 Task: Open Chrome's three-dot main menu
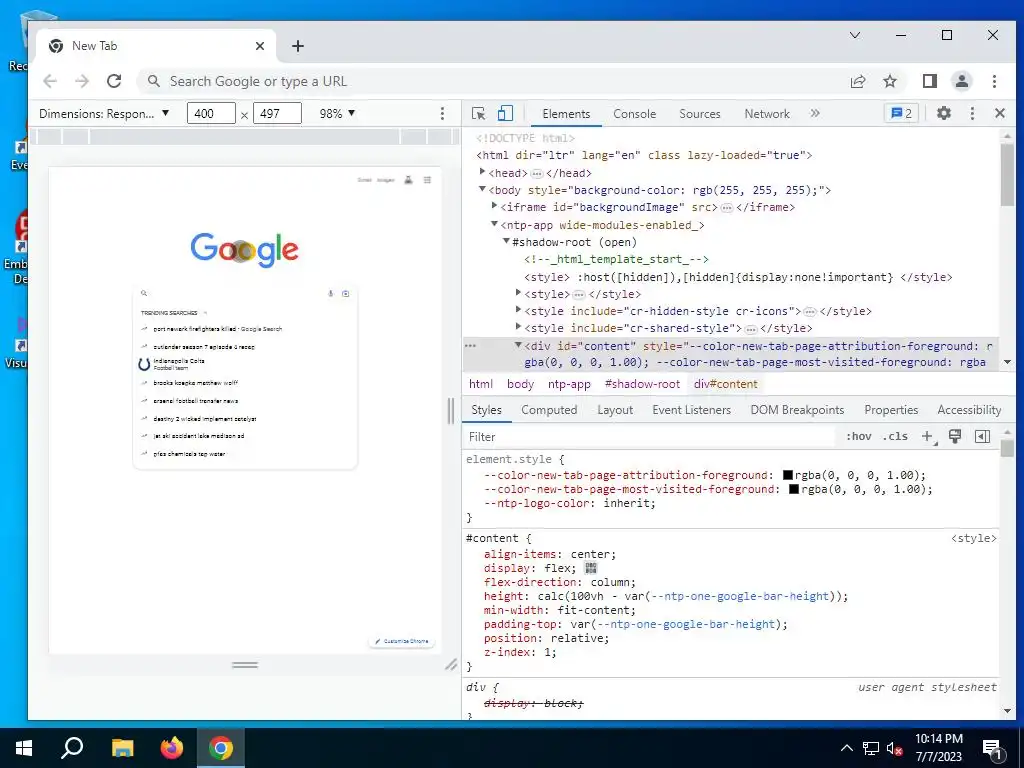click(994, 81)
